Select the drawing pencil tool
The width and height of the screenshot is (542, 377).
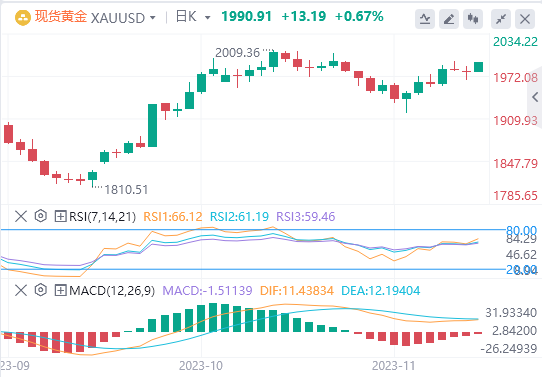[x=449, y=19]
